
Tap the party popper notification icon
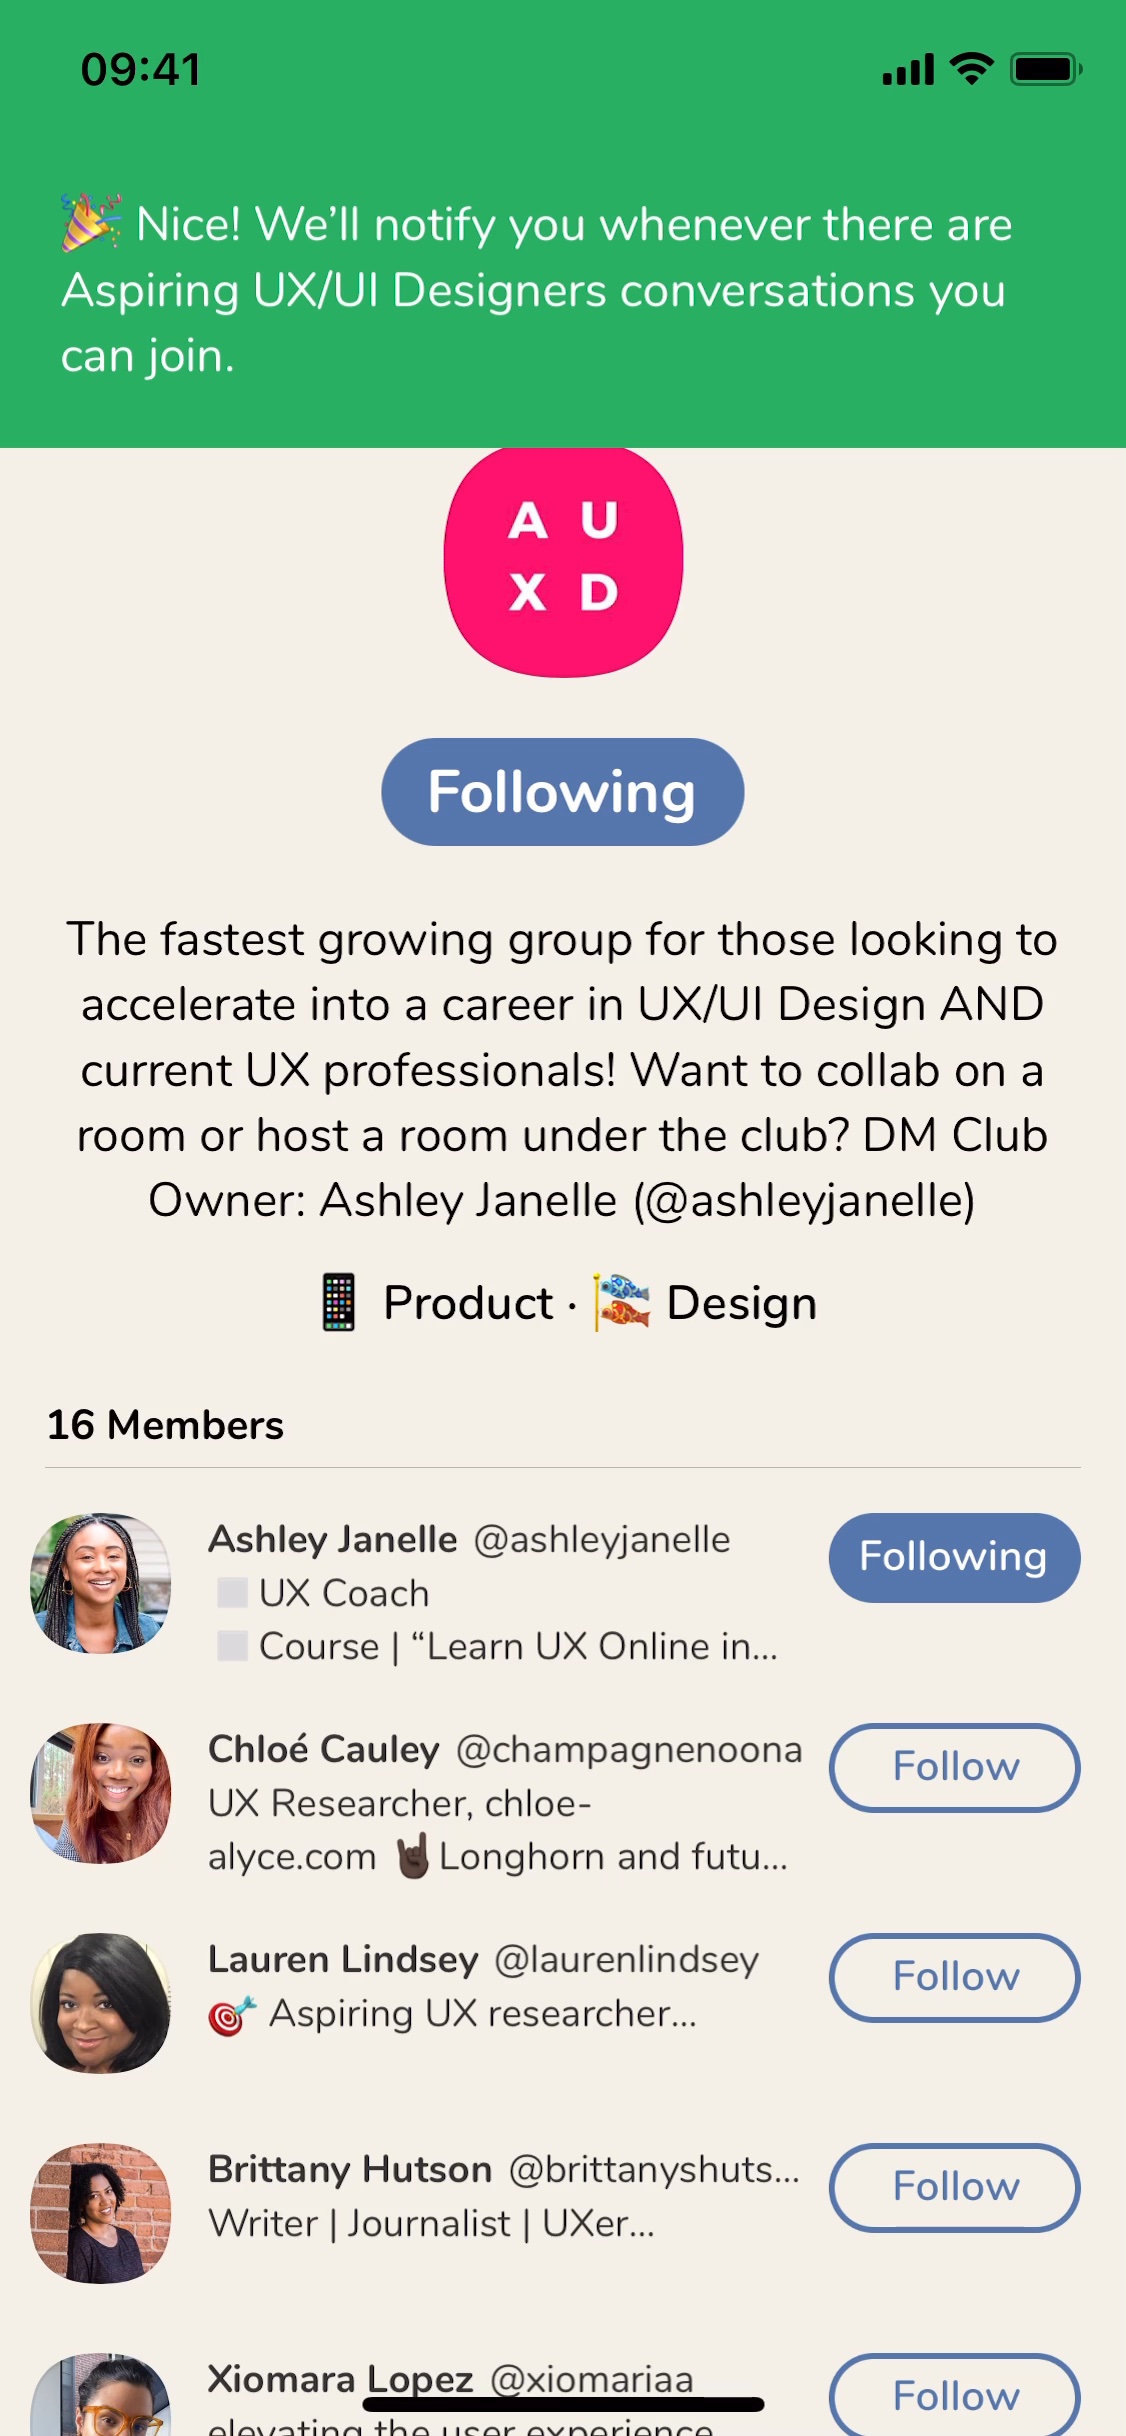pos(91,222)
